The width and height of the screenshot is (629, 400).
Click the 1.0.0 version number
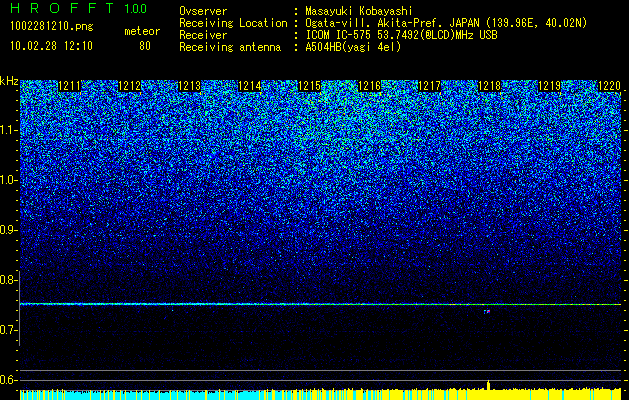click(x=135, y=8)
